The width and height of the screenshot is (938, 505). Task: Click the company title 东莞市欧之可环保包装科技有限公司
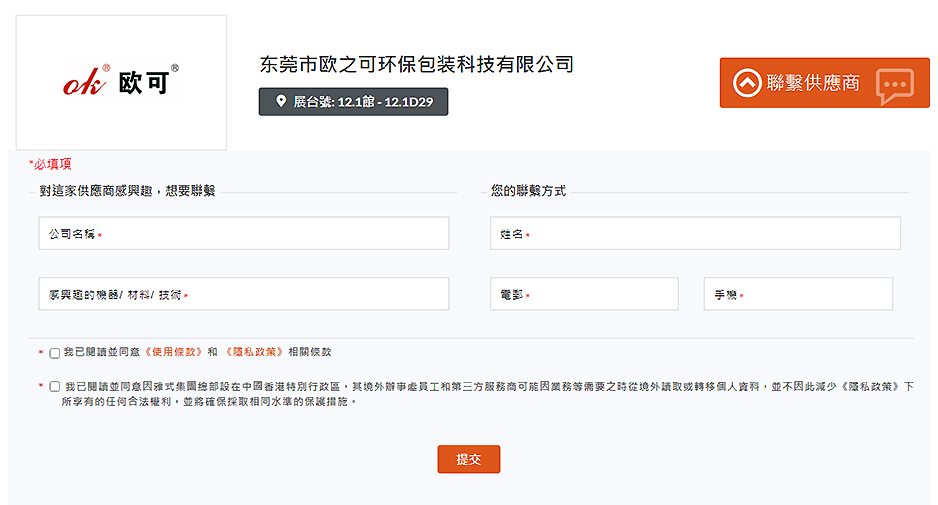[x=416, y=65]
